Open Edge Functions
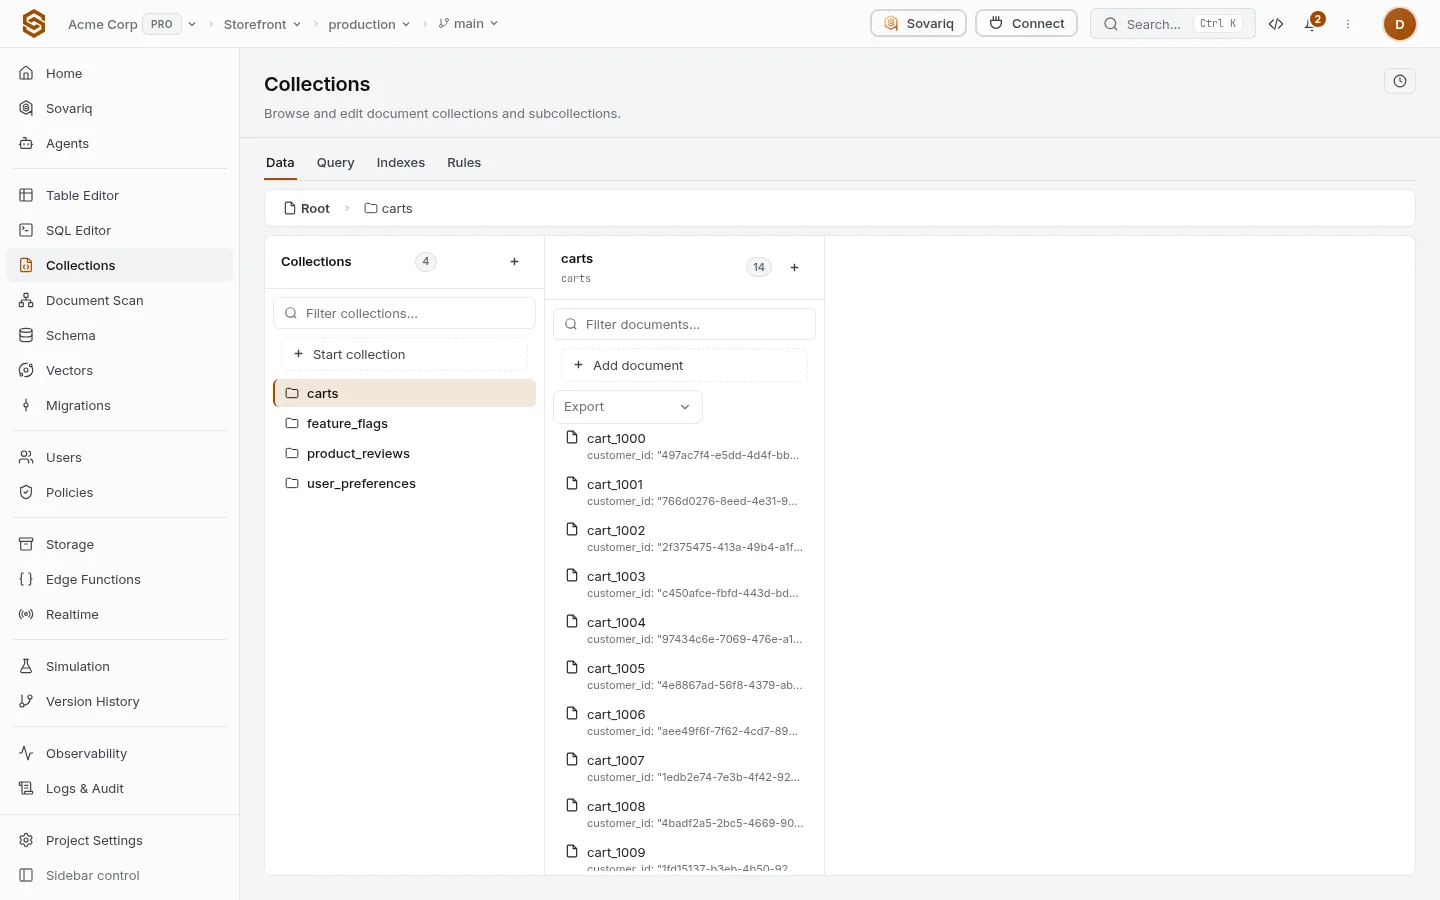The image size is (1440, 900). (120, 580)
